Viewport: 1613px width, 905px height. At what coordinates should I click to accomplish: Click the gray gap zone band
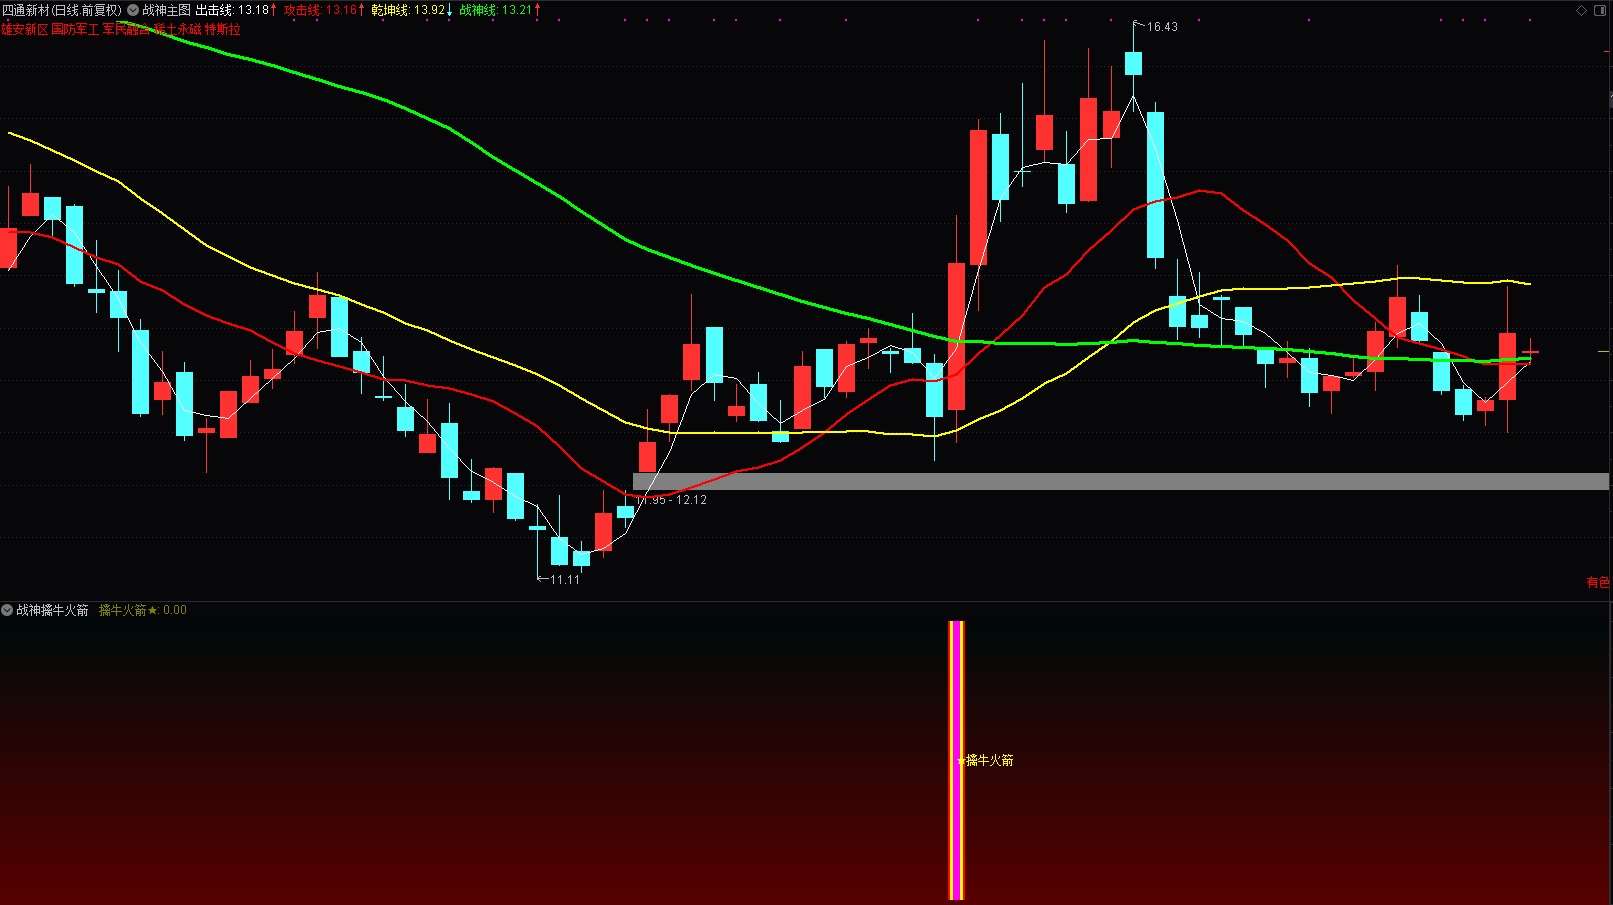click(1120, 481)
